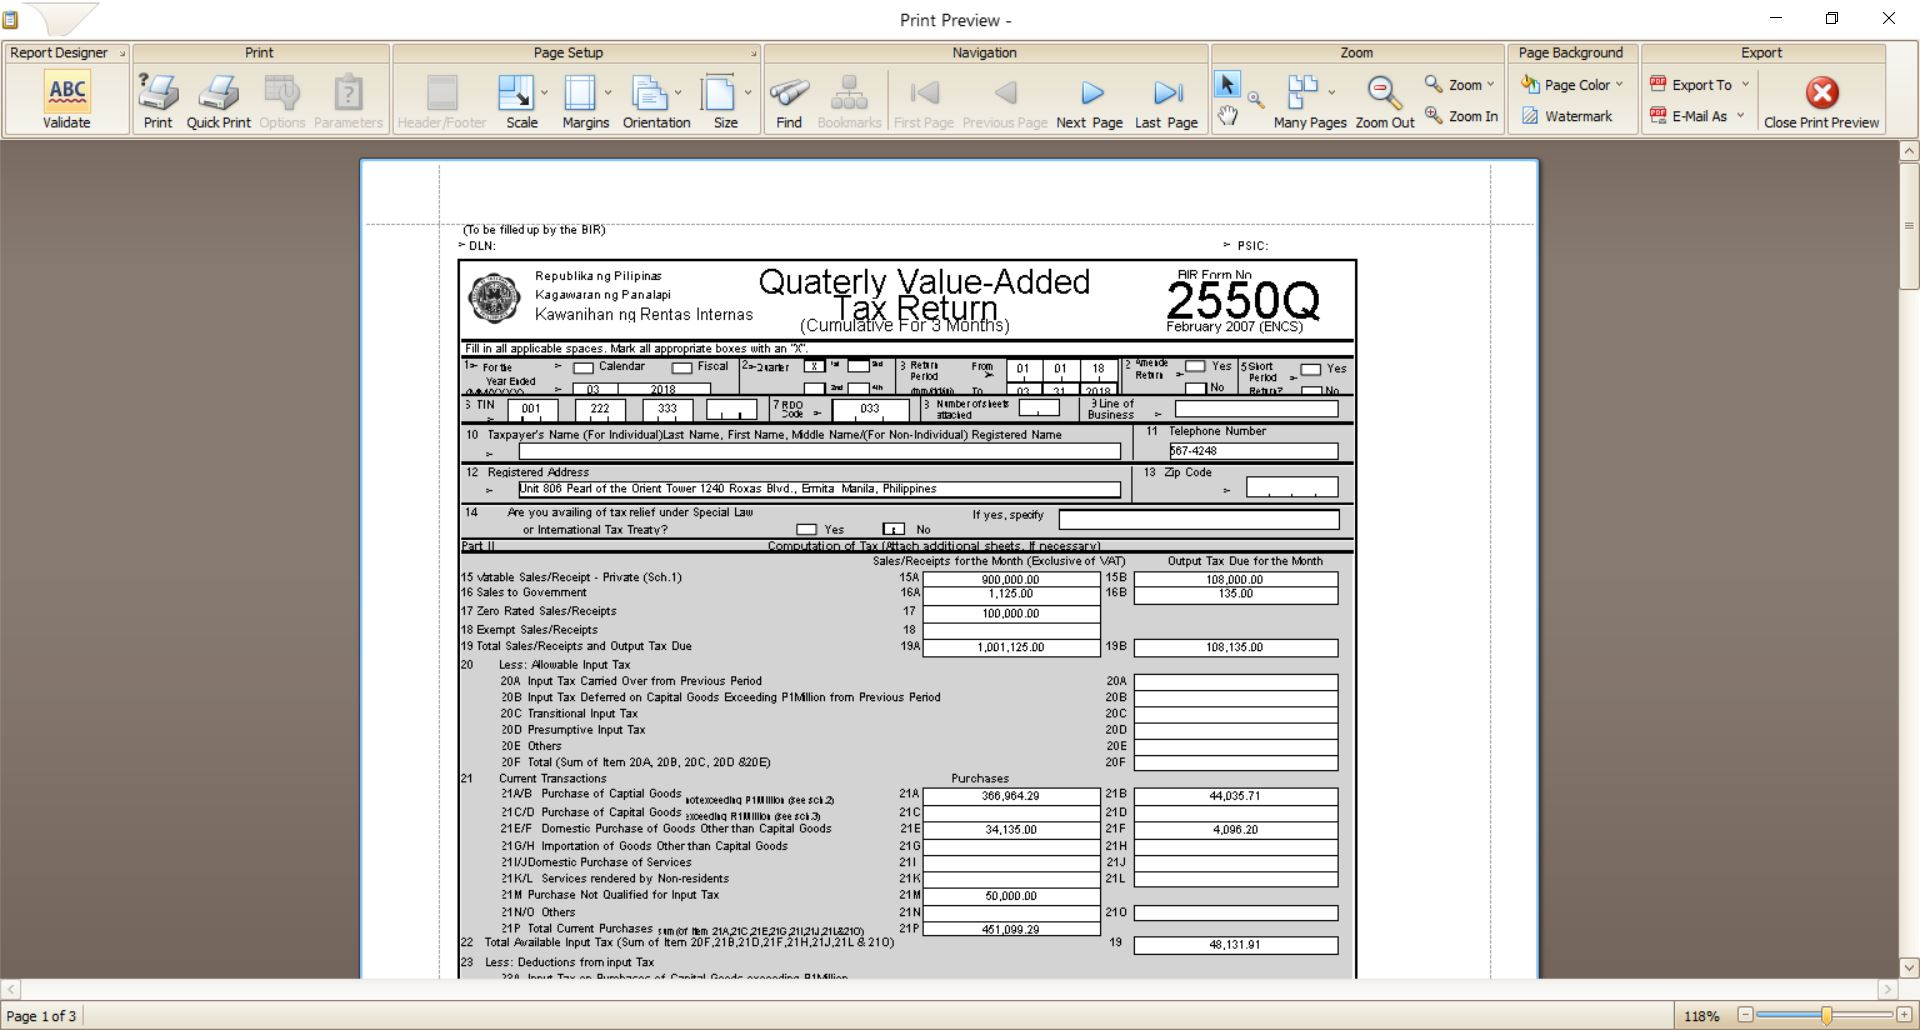Click the red Close Print Preview icon
This screenshot has width=1920, height=1030.
[1821, 93]
